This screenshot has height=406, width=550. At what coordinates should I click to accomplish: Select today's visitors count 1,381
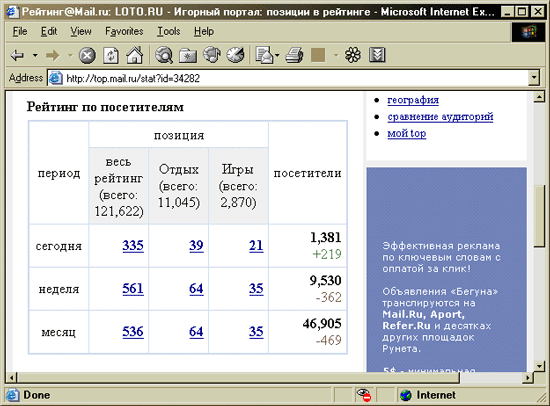(326, 238)
